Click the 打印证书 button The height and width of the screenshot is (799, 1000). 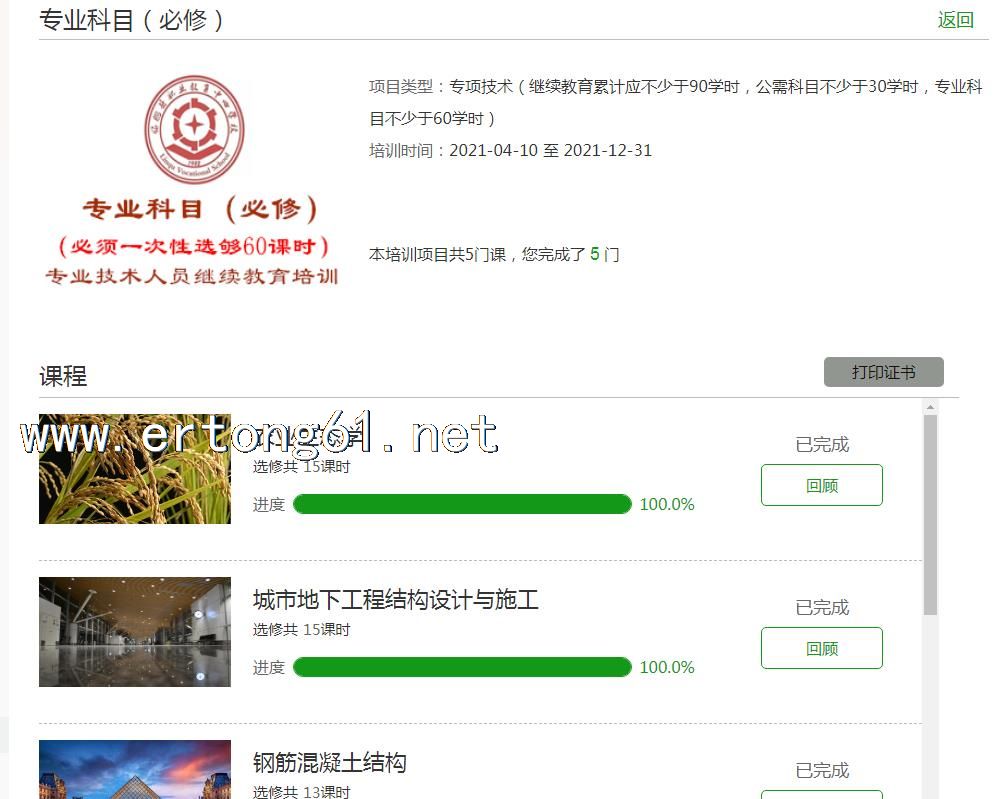[883, 372]
